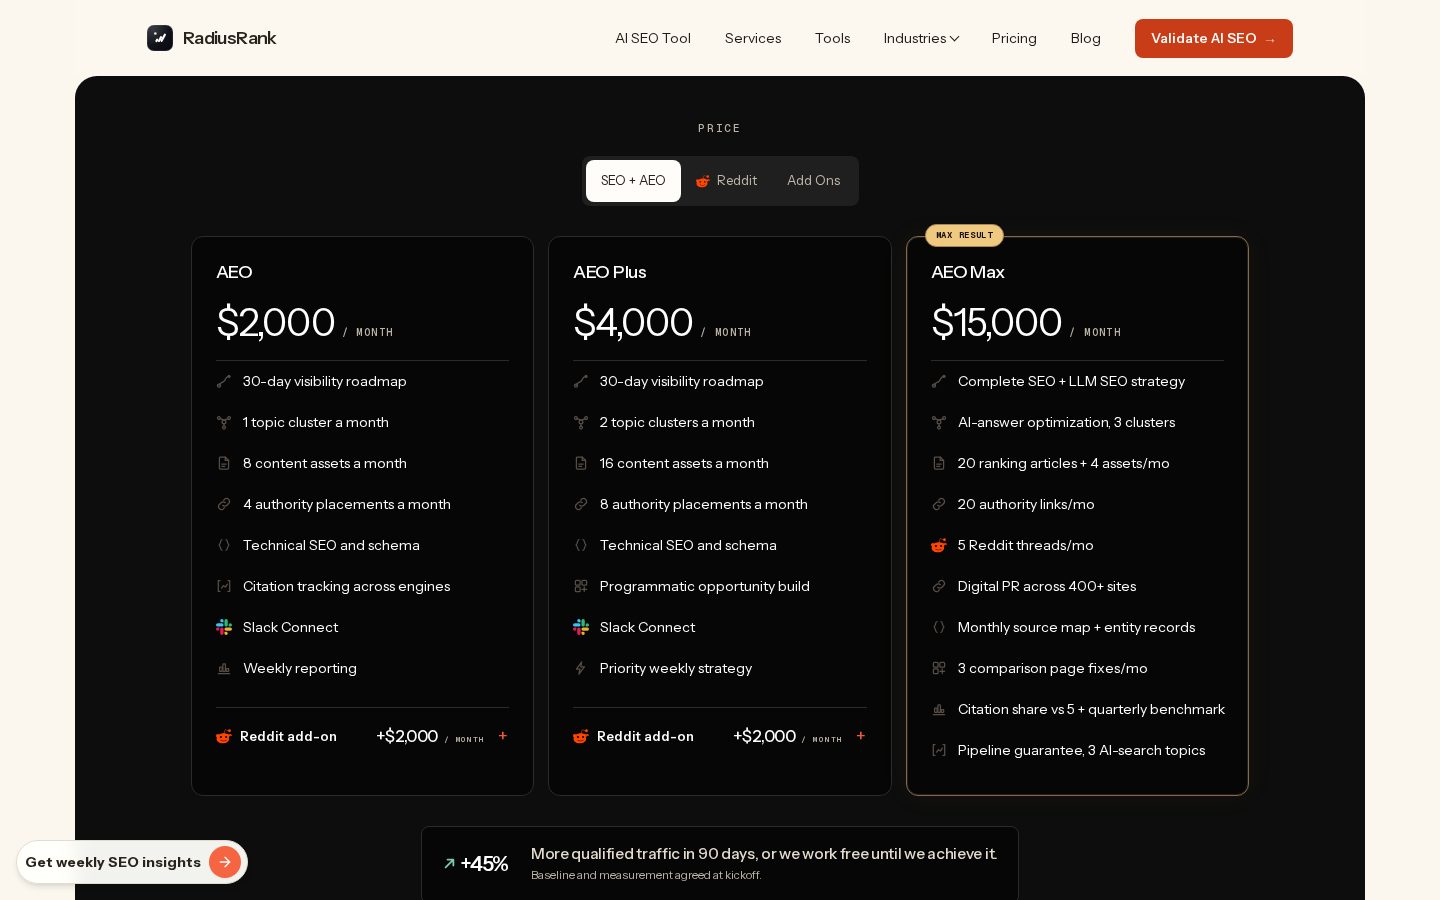1440x900 pixels.
Task: Click the grid icon beside Programmatic opportunity build
Action: [581, 586]
